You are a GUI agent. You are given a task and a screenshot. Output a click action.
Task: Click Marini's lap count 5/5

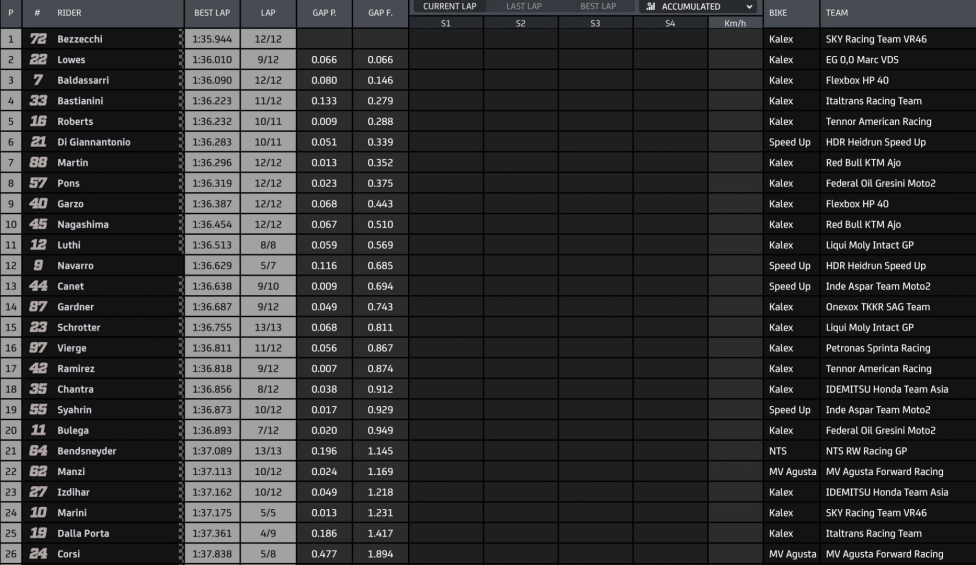pyautogui.click(x=268, y=512)
